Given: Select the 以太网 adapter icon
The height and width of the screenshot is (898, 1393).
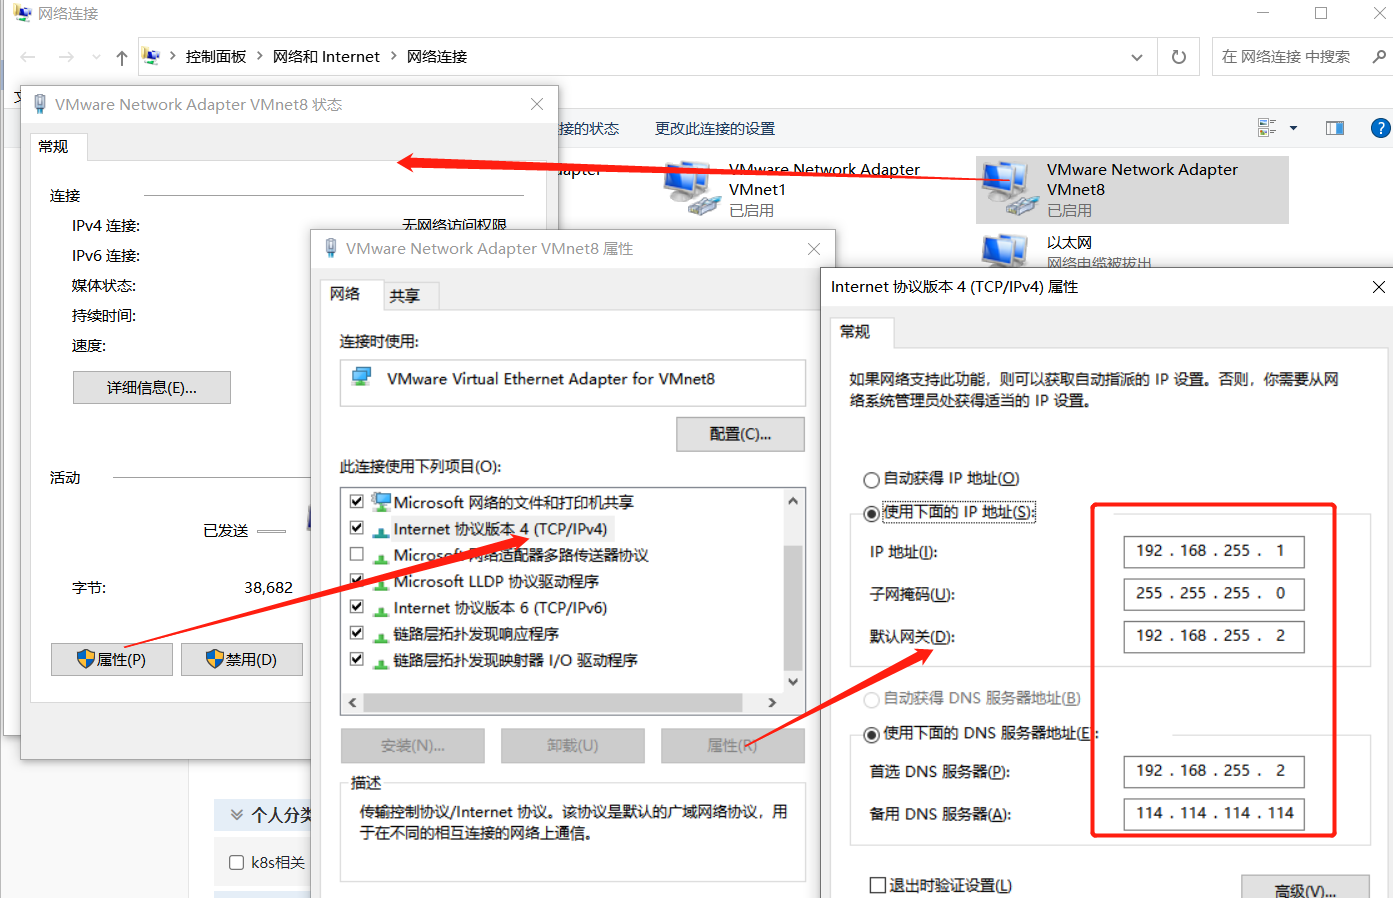Looking at the screenshot, I should coord(1005,250).
